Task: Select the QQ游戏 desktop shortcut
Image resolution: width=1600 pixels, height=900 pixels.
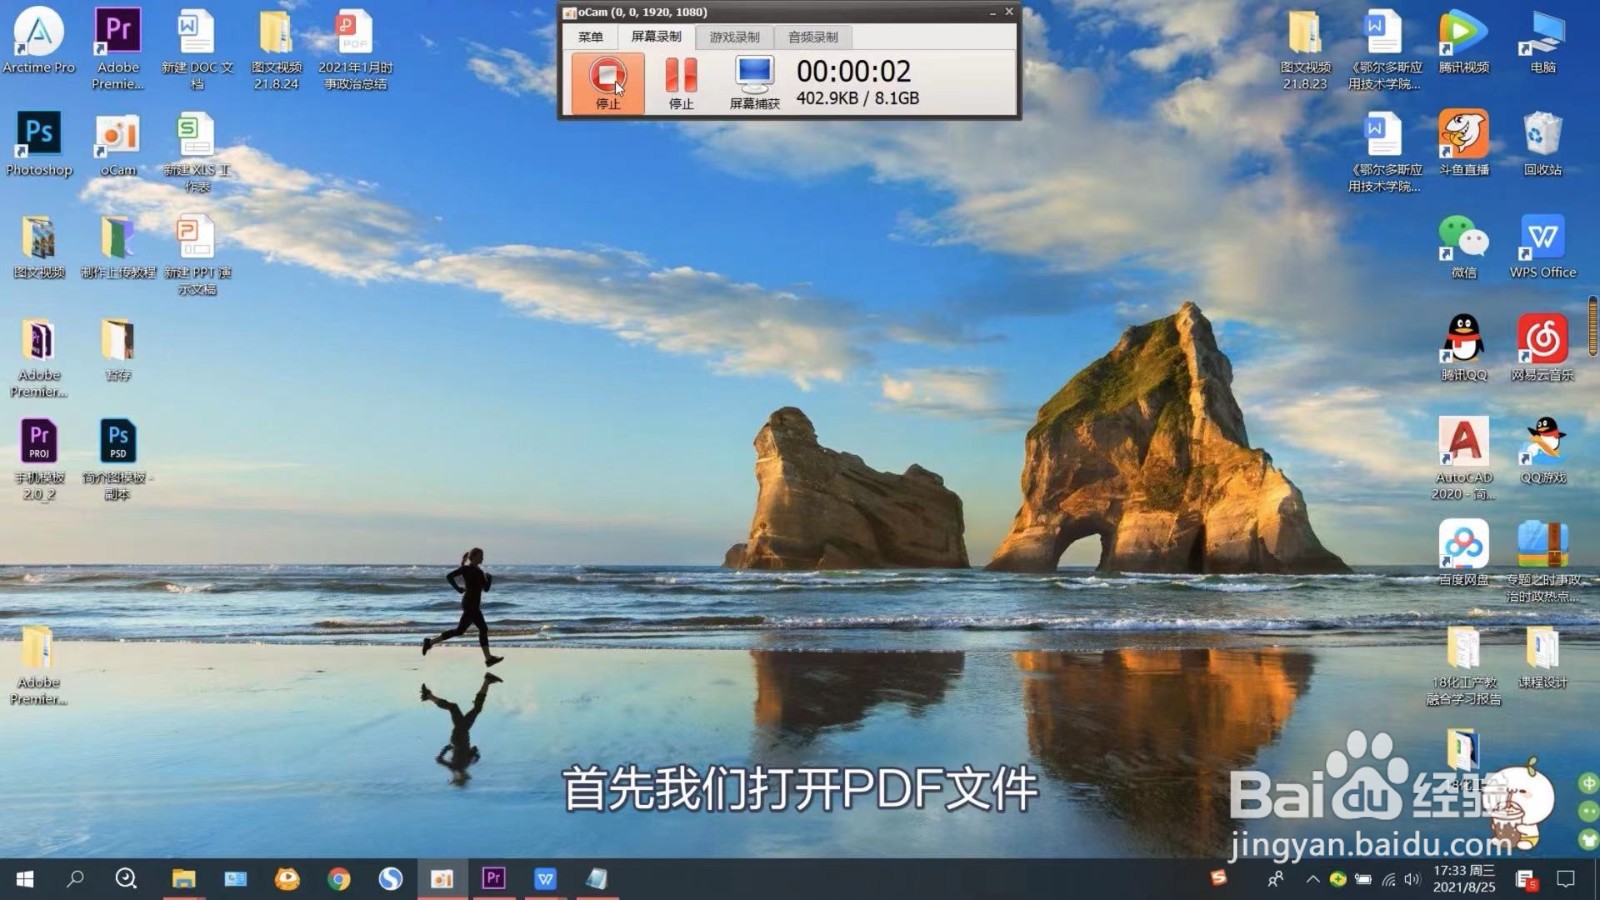Action: point(1543,450)
